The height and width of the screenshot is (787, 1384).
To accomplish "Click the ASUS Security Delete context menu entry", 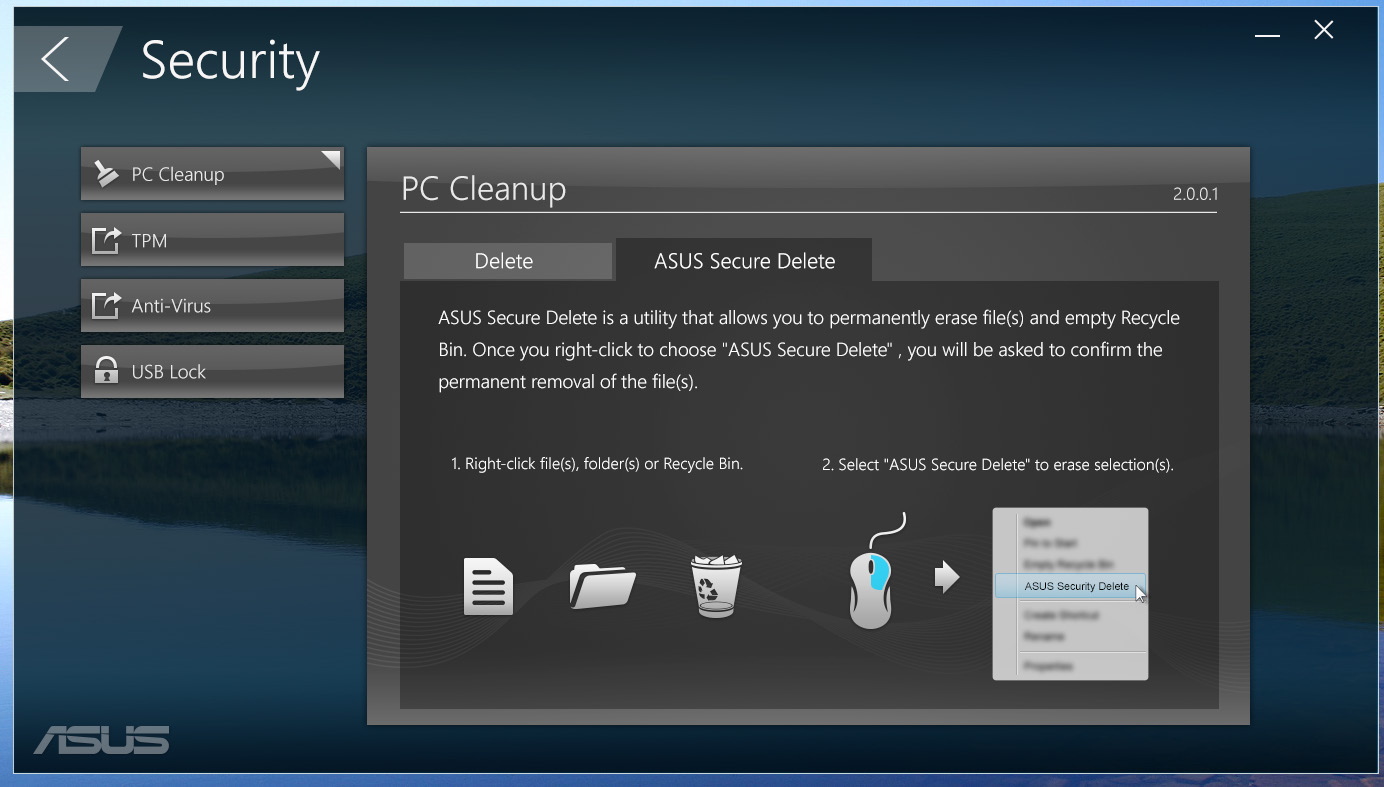I will [x=1070, y=587].
